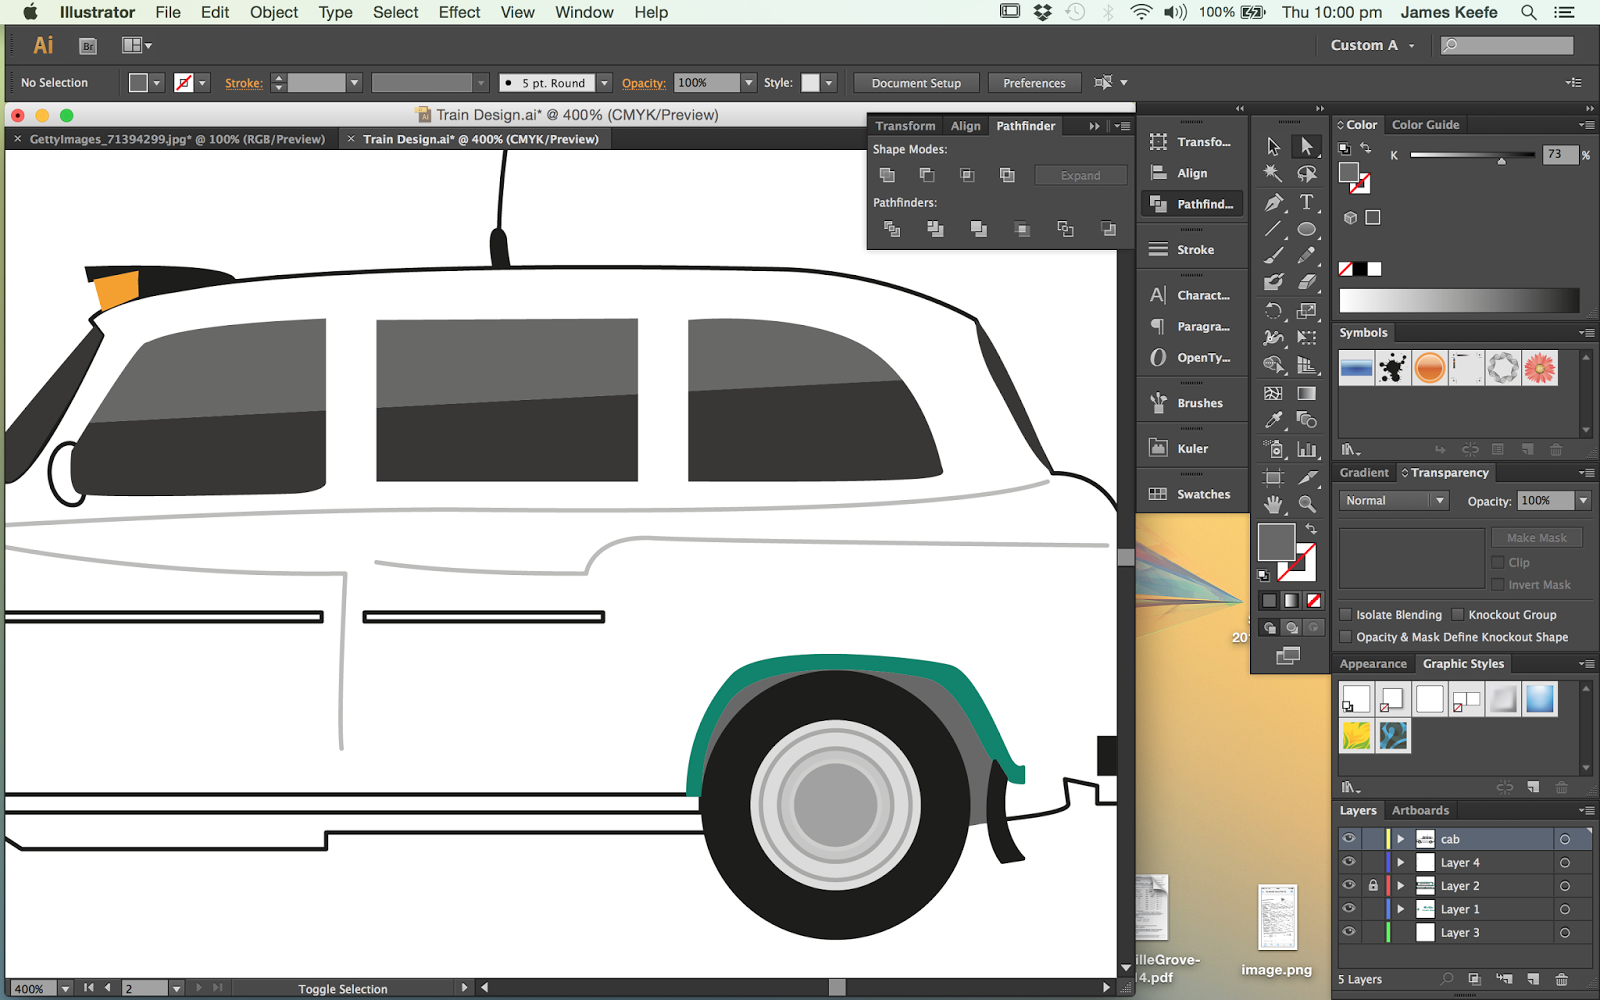The width and height of the screenshot is (1600, 1000).
Task: Click the Preferences button
Action: (x=1034, y=83)
